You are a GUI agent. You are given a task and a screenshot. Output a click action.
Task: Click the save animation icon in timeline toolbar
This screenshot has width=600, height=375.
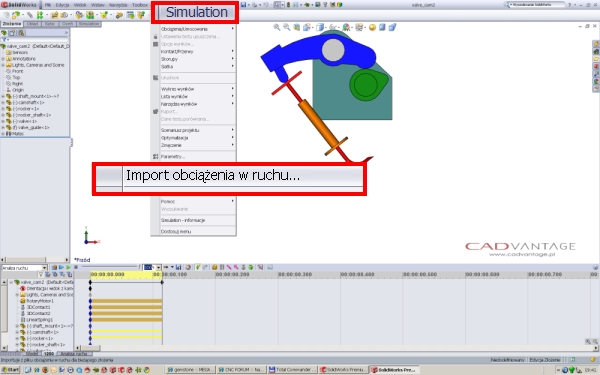pyautogui.click(x=178, y=267)
